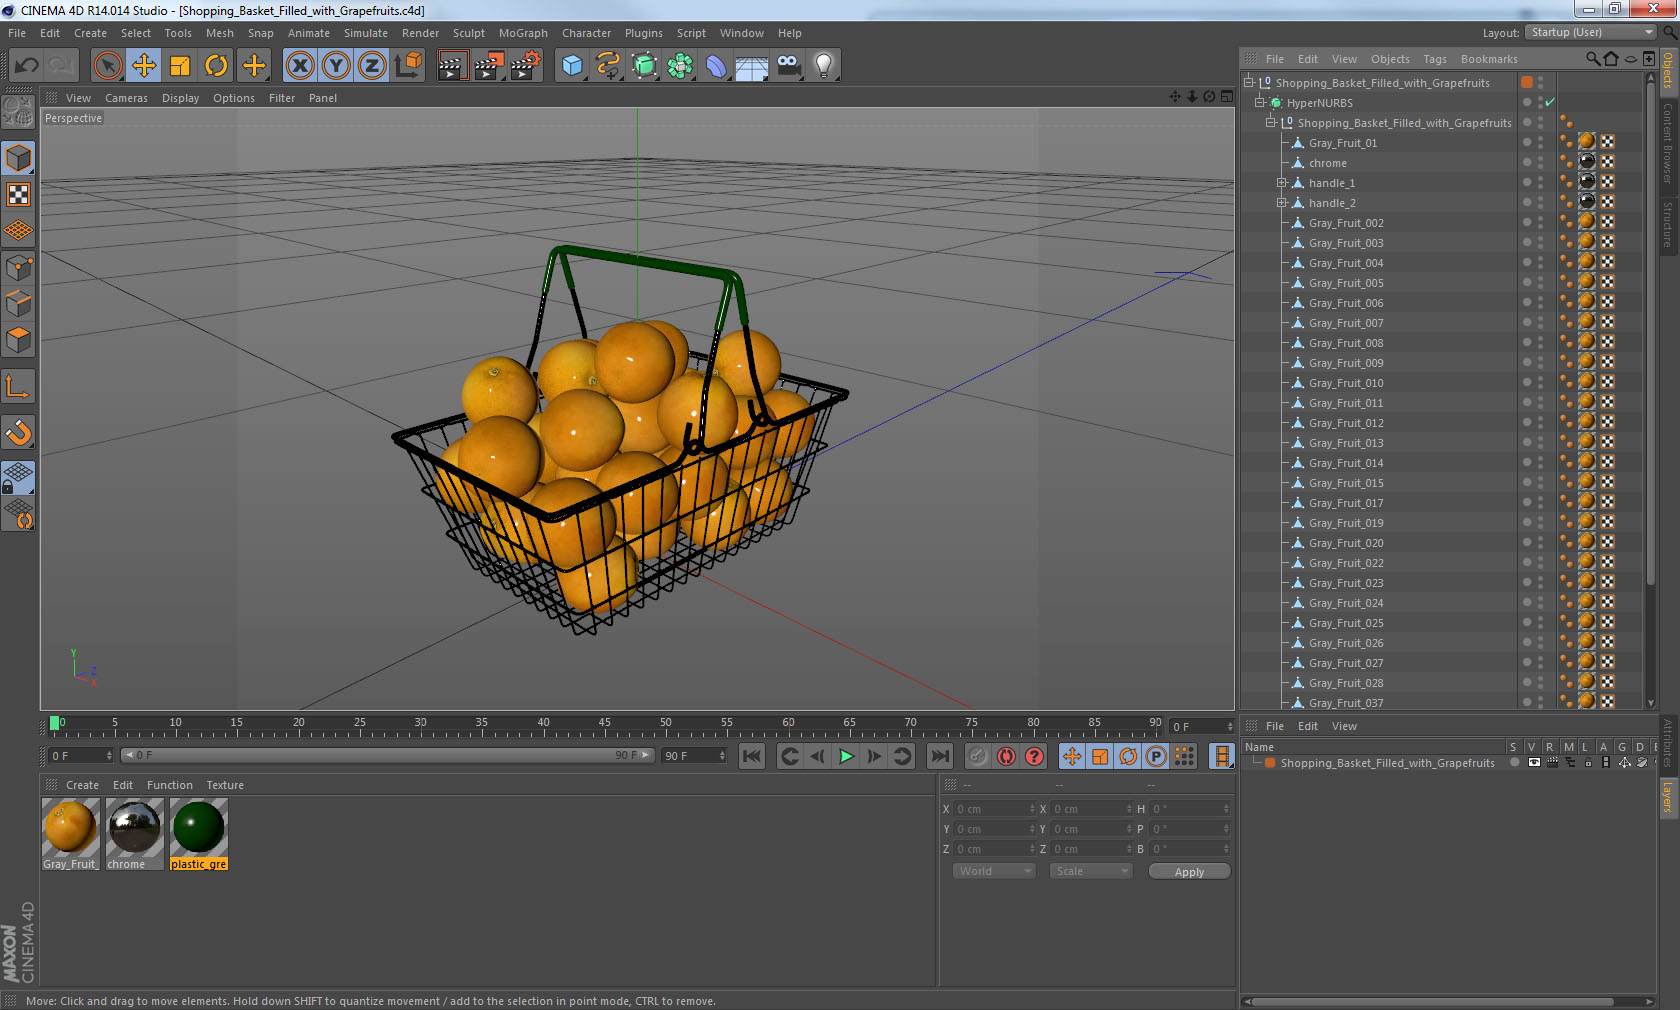Viewport: 1680px width, 1010px height.
Task: Open viewport Cameras menu
Action: (x=126, y=98)
